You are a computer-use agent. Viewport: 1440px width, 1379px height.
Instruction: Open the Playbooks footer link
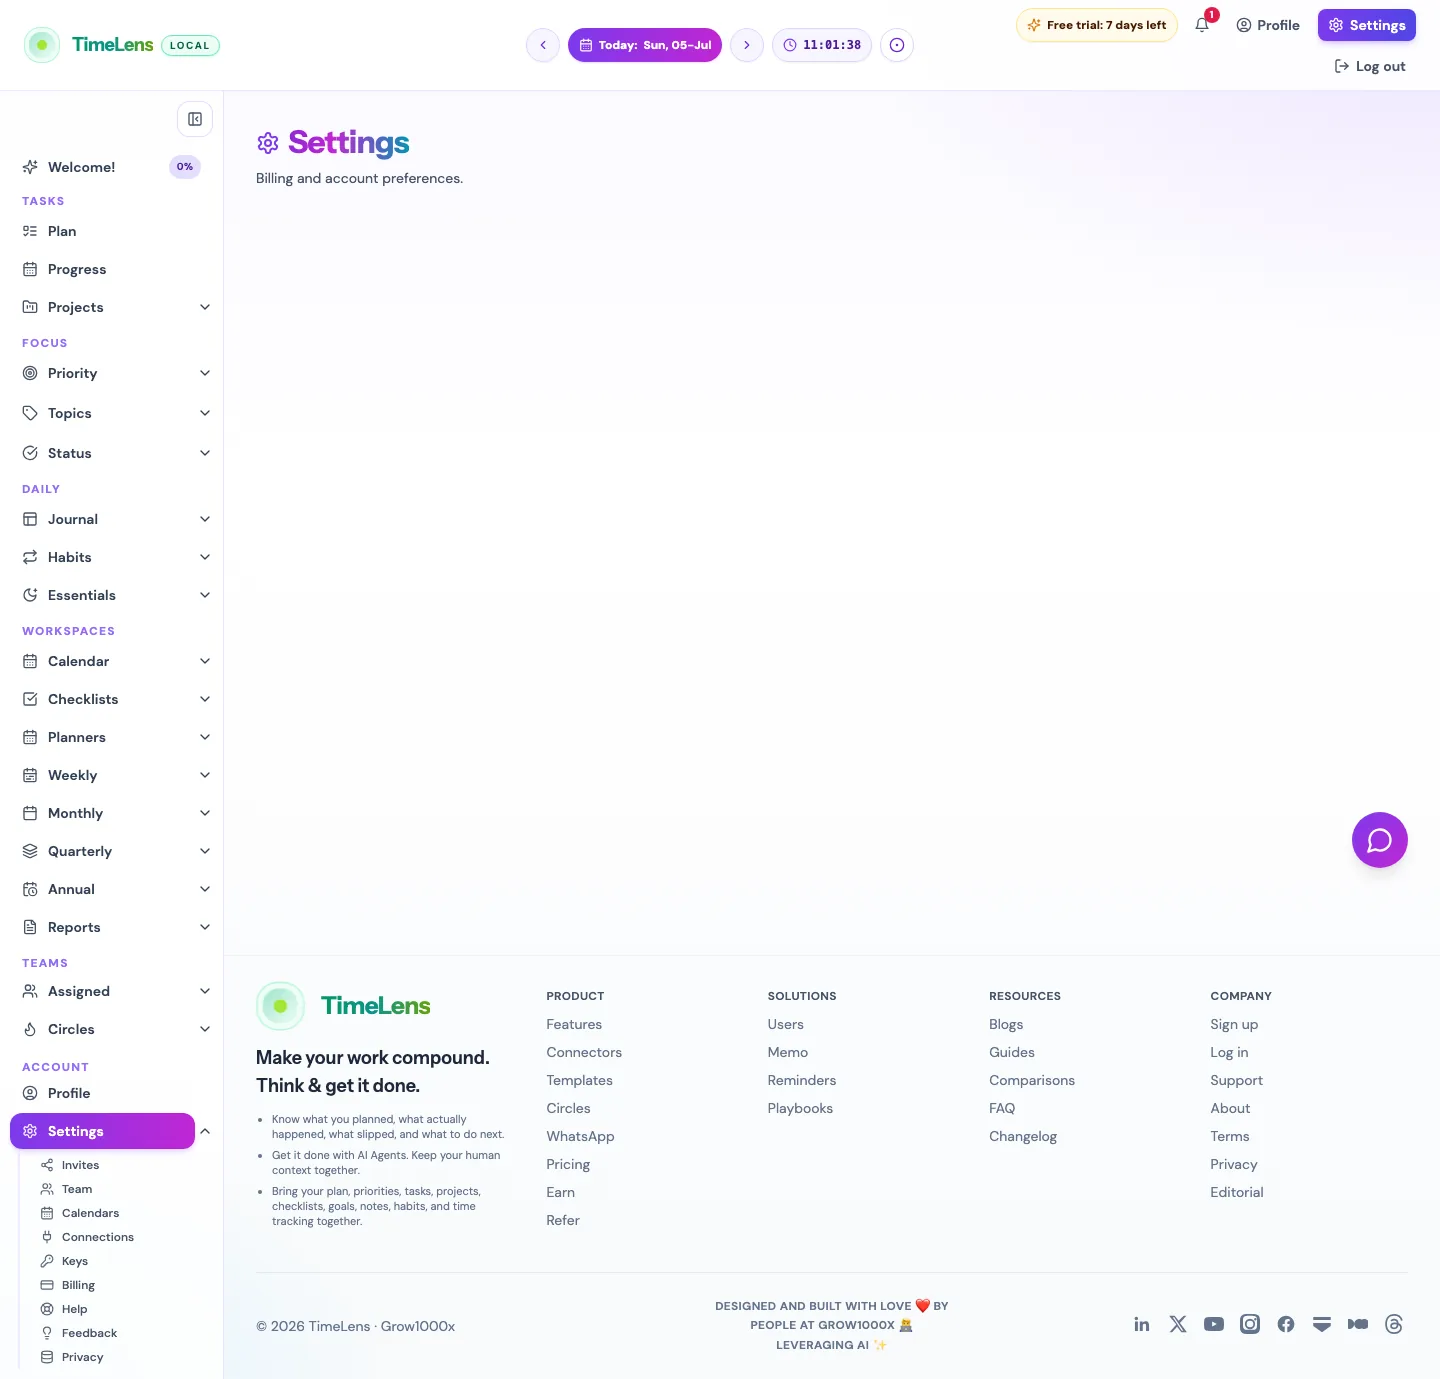pos(800,1108)
